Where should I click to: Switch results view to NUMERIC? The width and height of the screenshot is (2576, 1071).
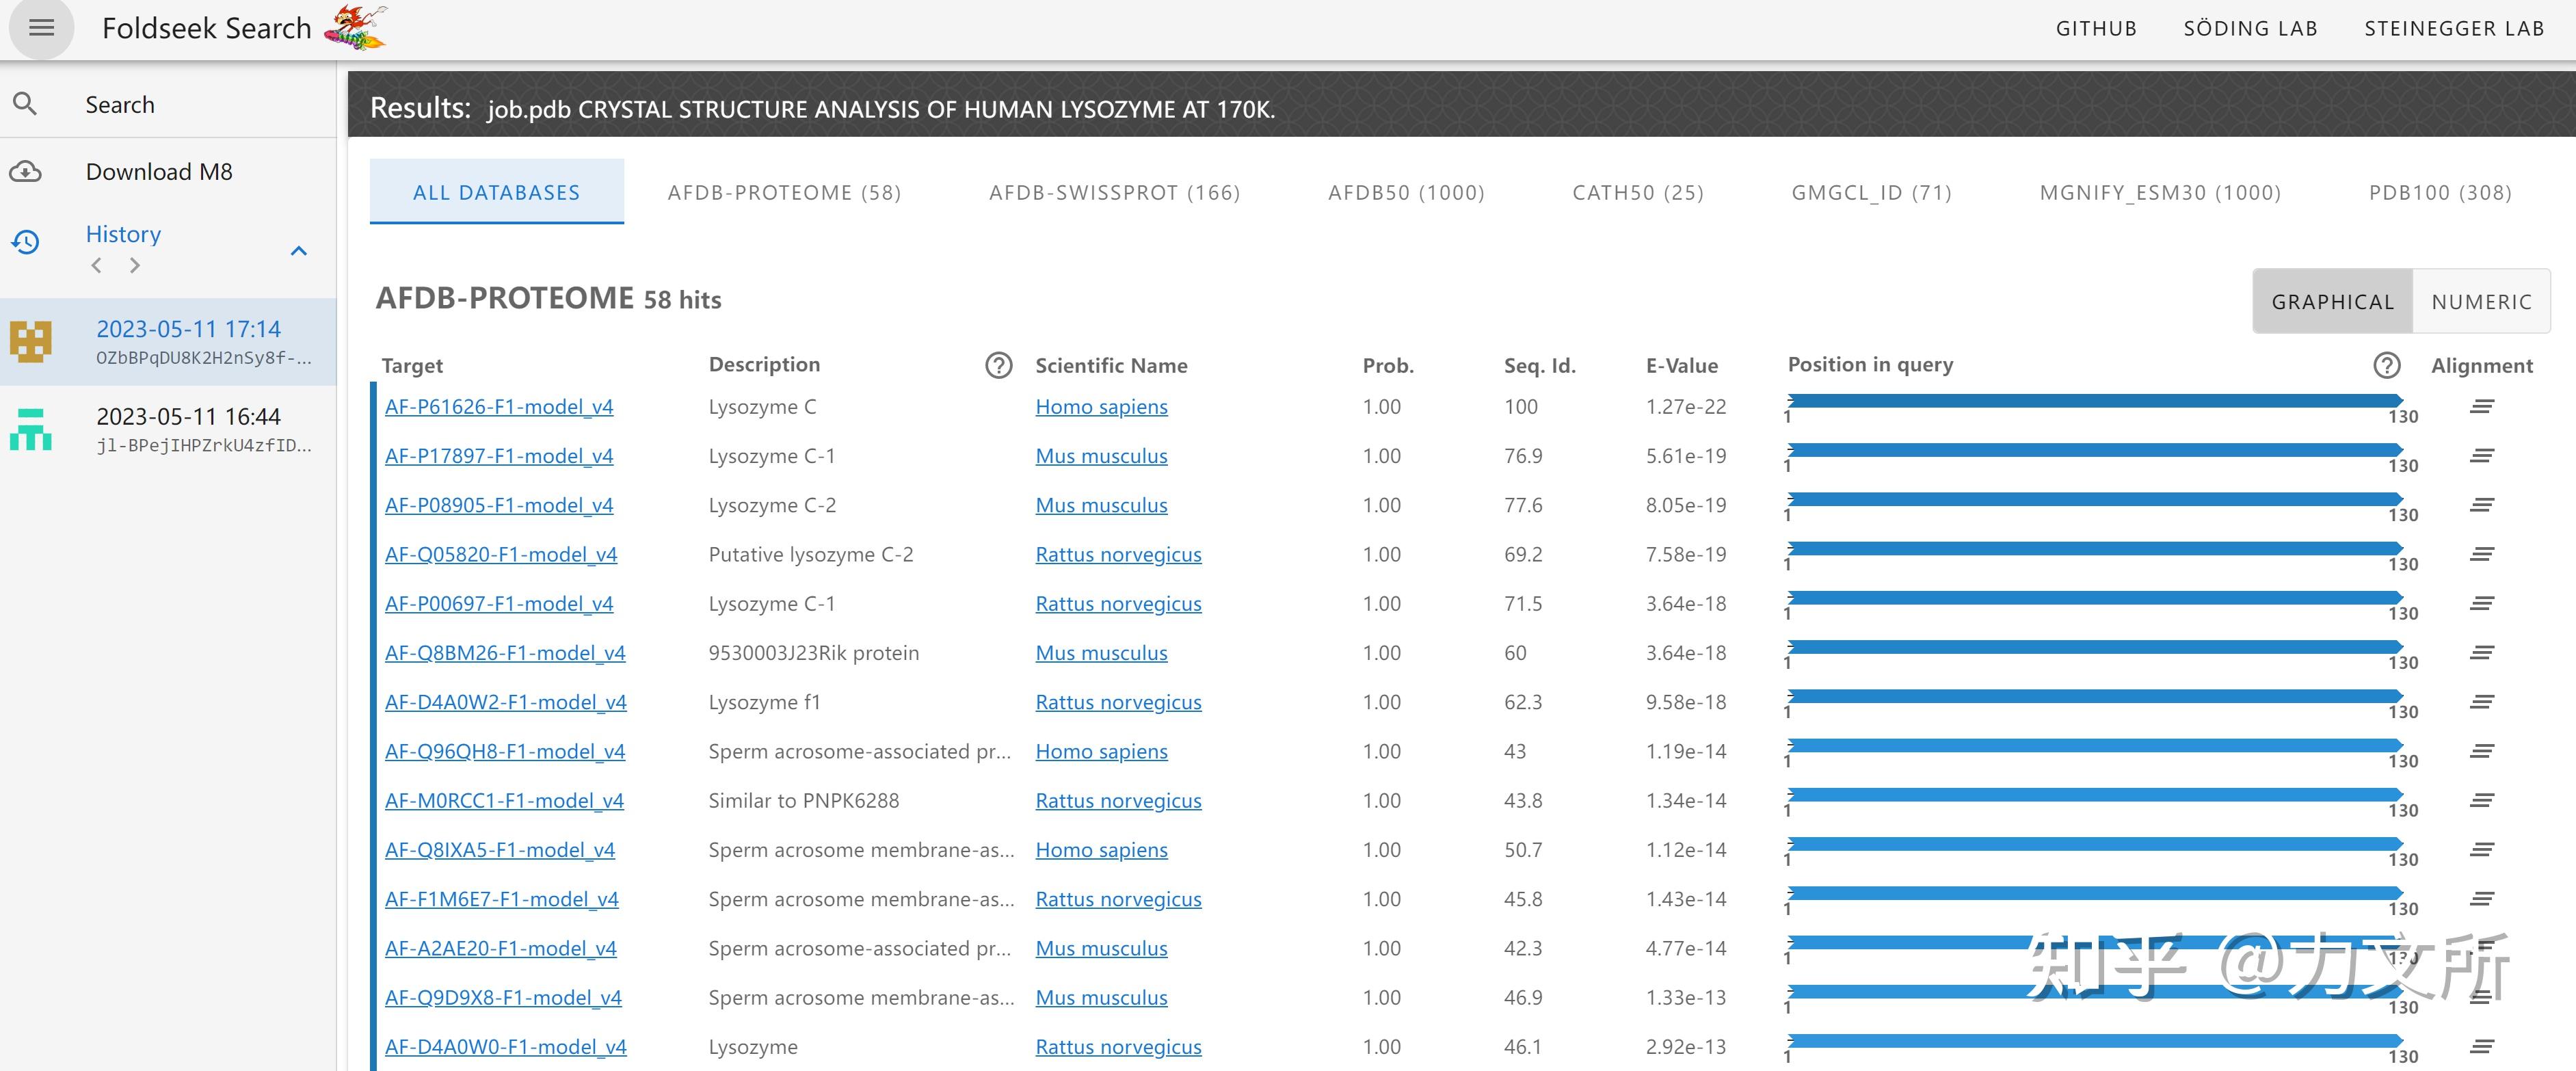[2481, 302]
